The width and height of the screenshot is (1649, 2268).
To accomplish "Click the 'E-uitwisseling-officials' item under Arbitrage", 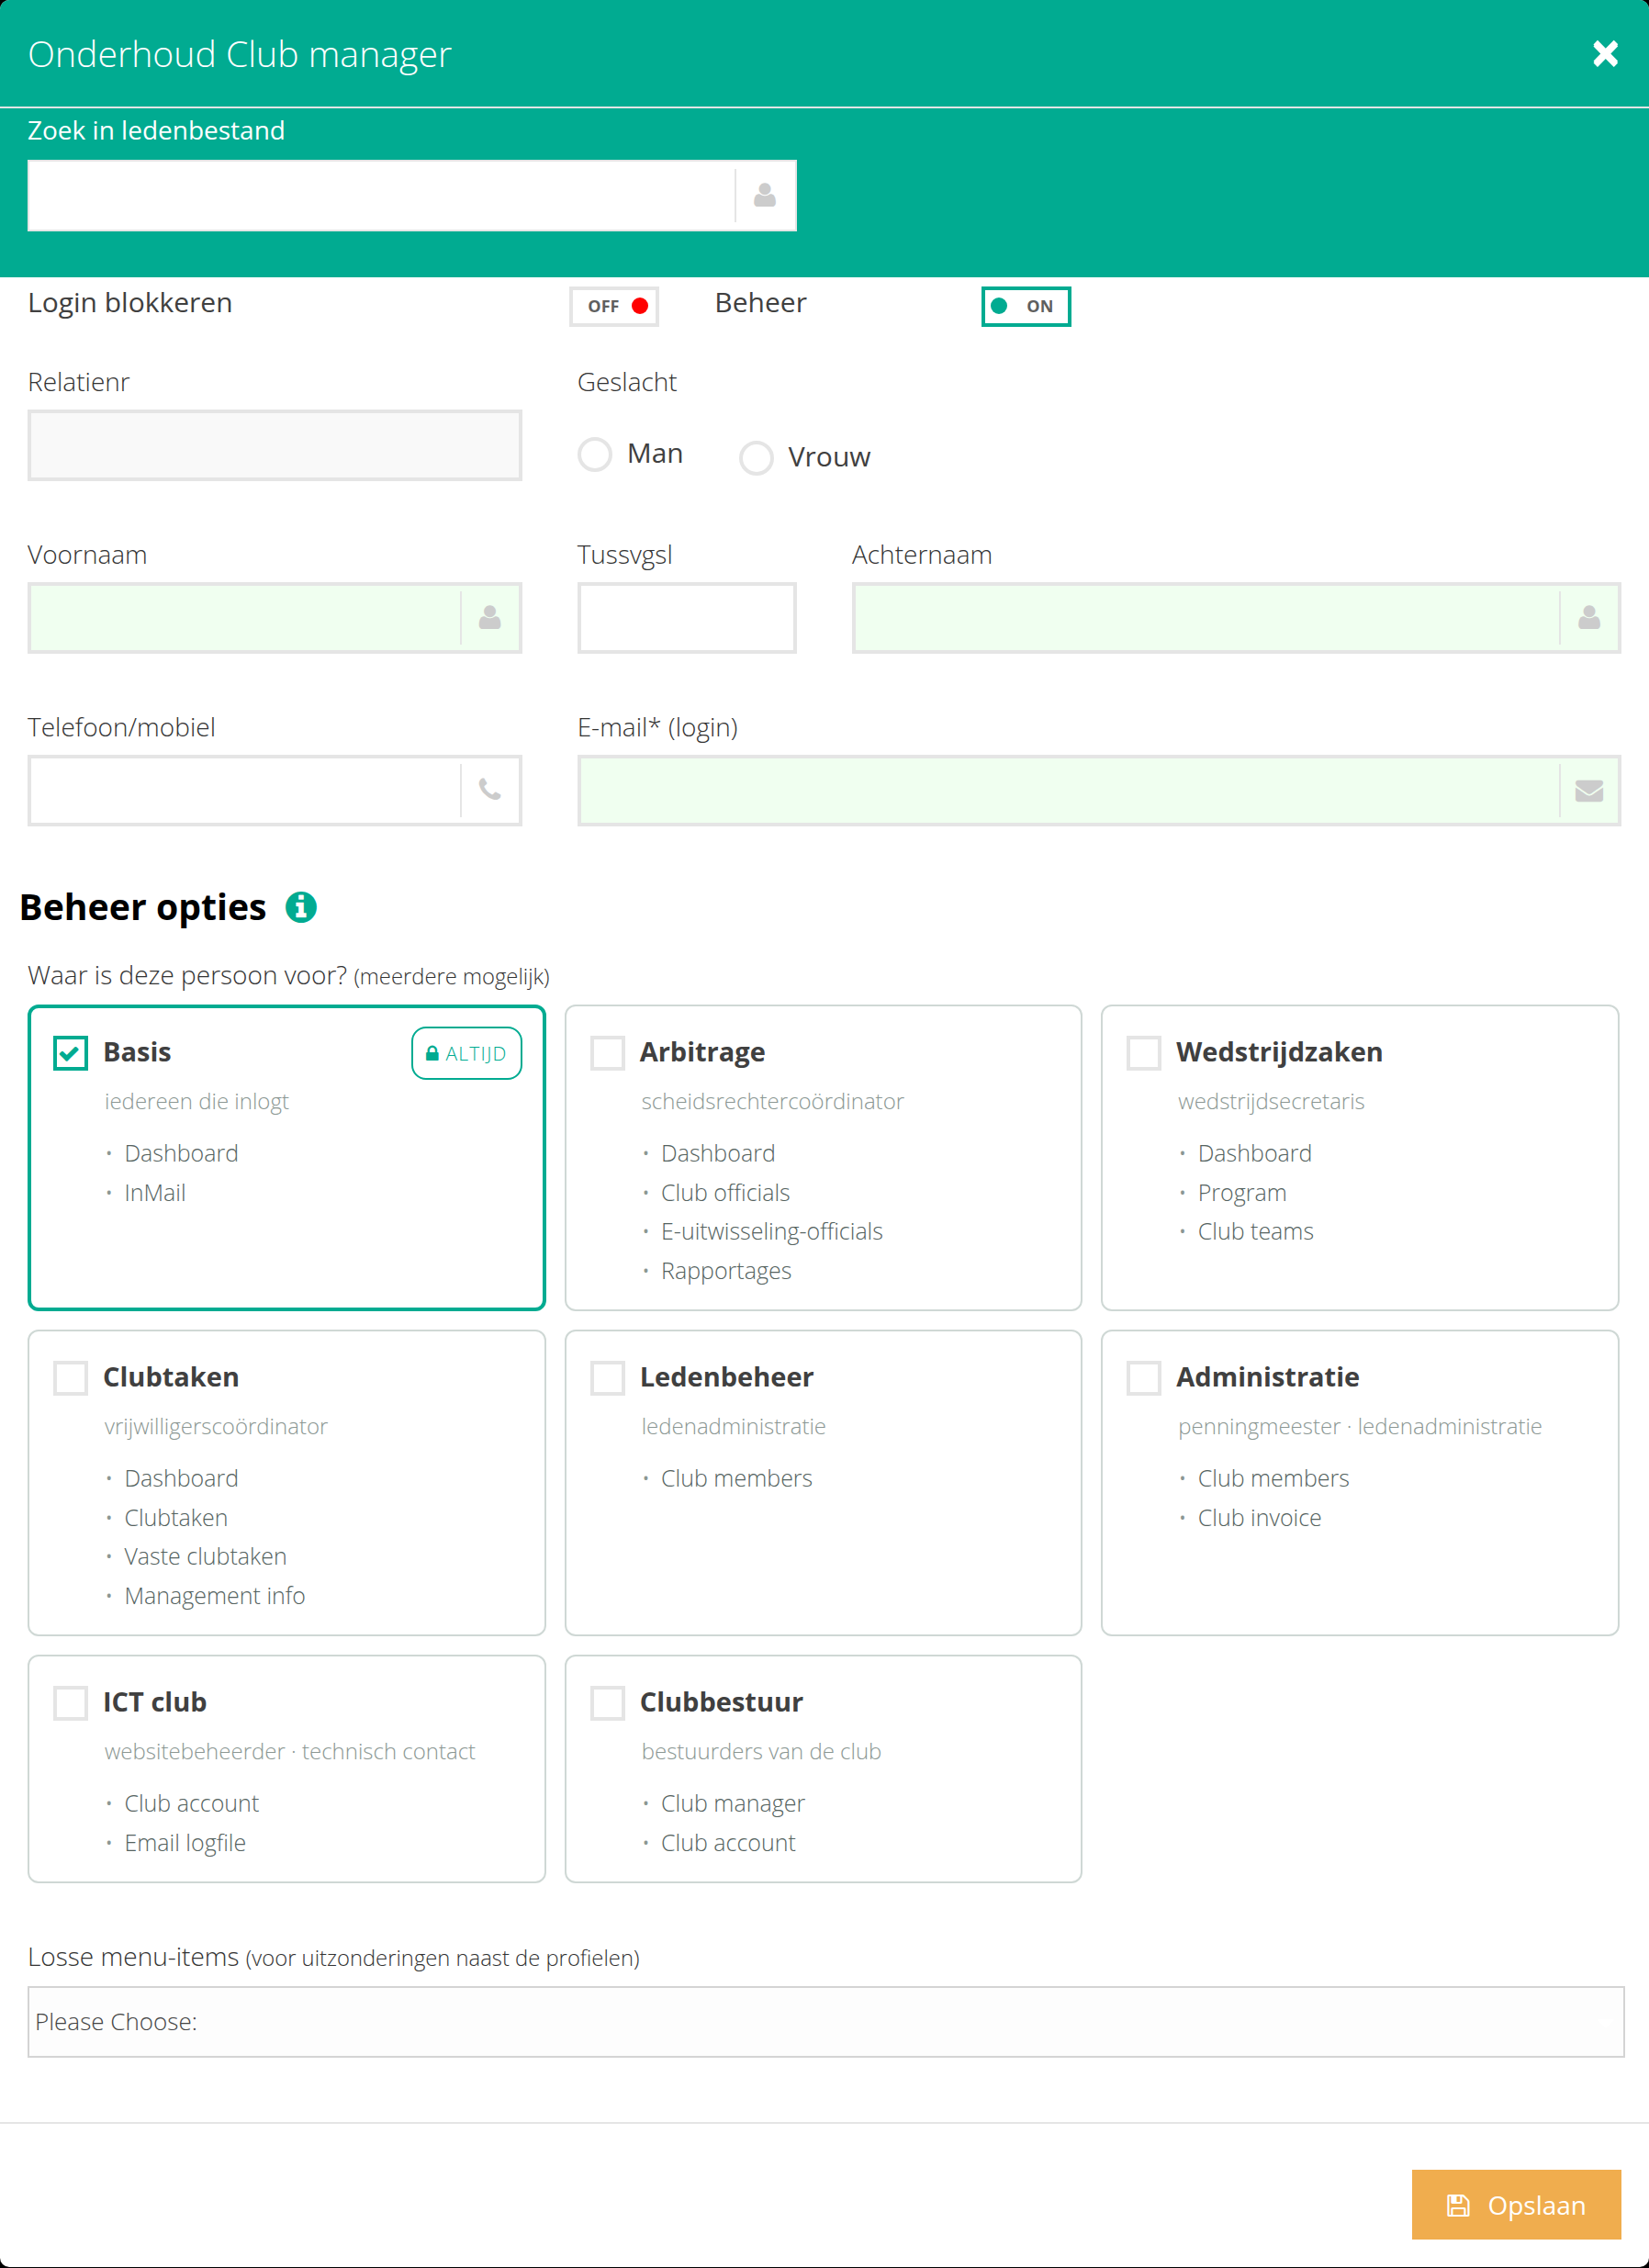I will 772,1232.
